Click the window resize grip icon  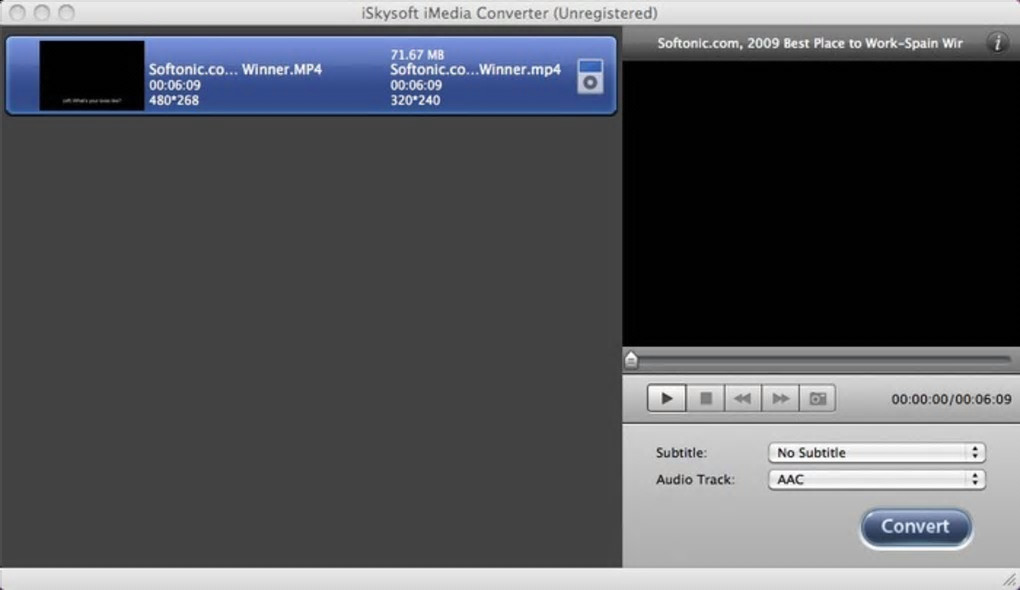(x=1010, y=579)
